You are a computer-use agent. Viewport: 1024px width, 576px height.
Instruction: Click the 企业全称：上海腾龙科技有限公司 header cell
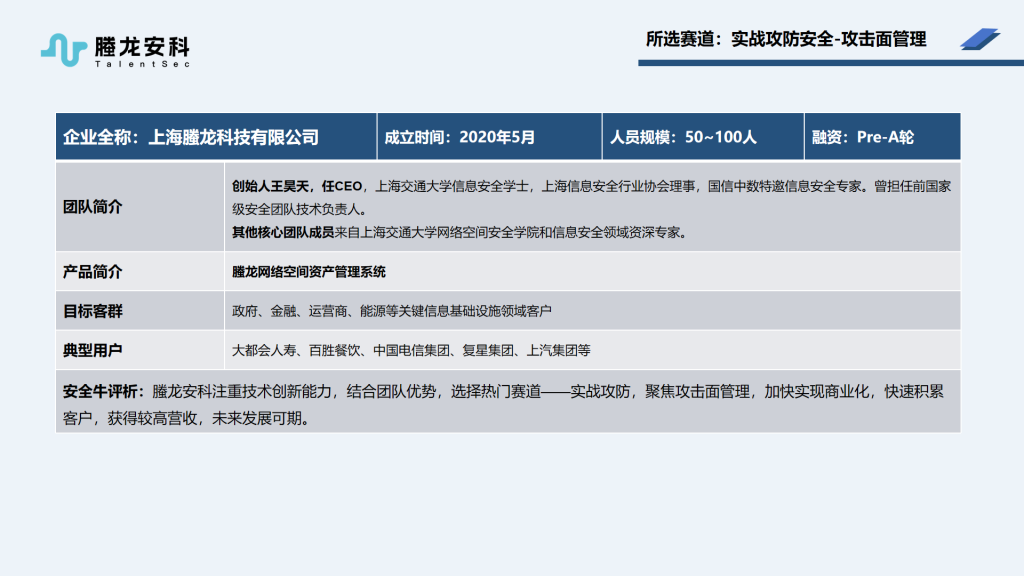[216, 136]
